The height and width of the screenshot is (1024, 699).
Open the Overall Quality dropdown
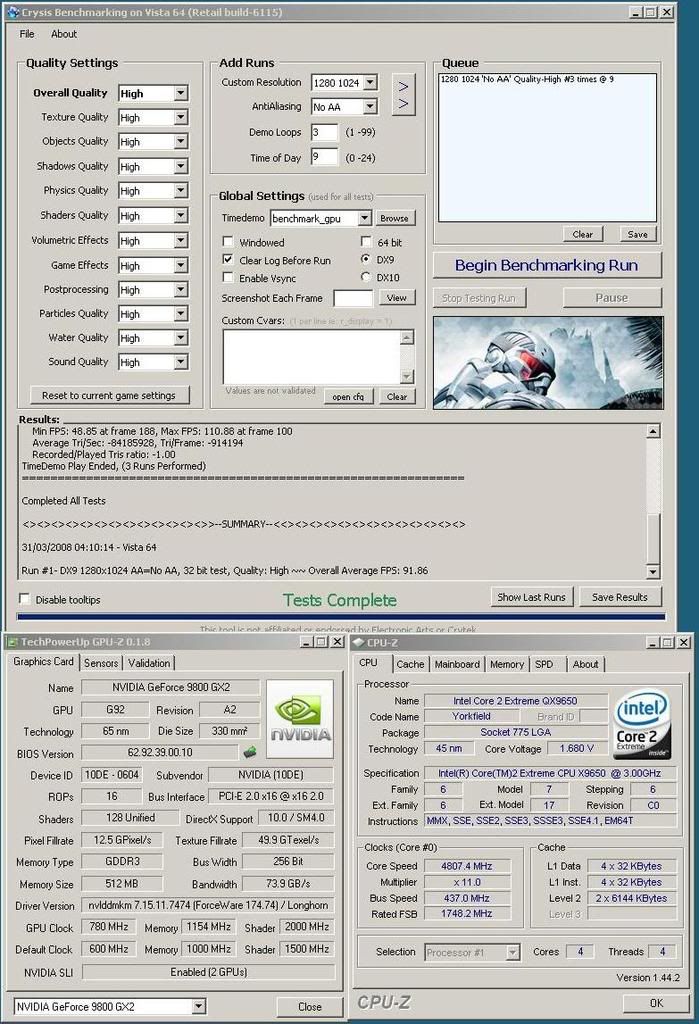point(181,93)
